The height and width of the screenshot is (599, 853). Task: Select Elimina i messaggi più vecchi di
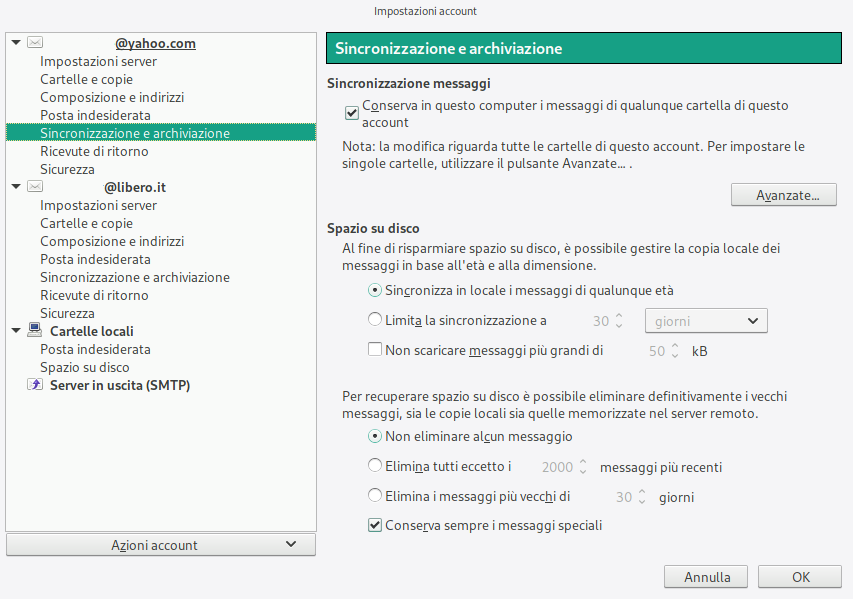375,495
